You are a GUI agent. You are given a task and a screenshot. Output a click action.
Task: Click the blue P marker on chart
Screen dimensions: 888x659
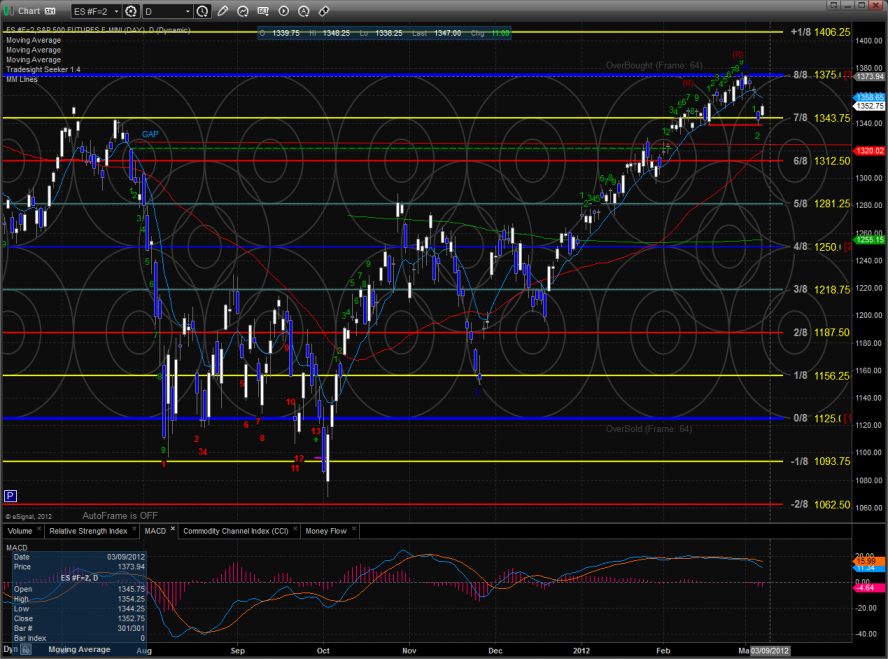[11, 495]
